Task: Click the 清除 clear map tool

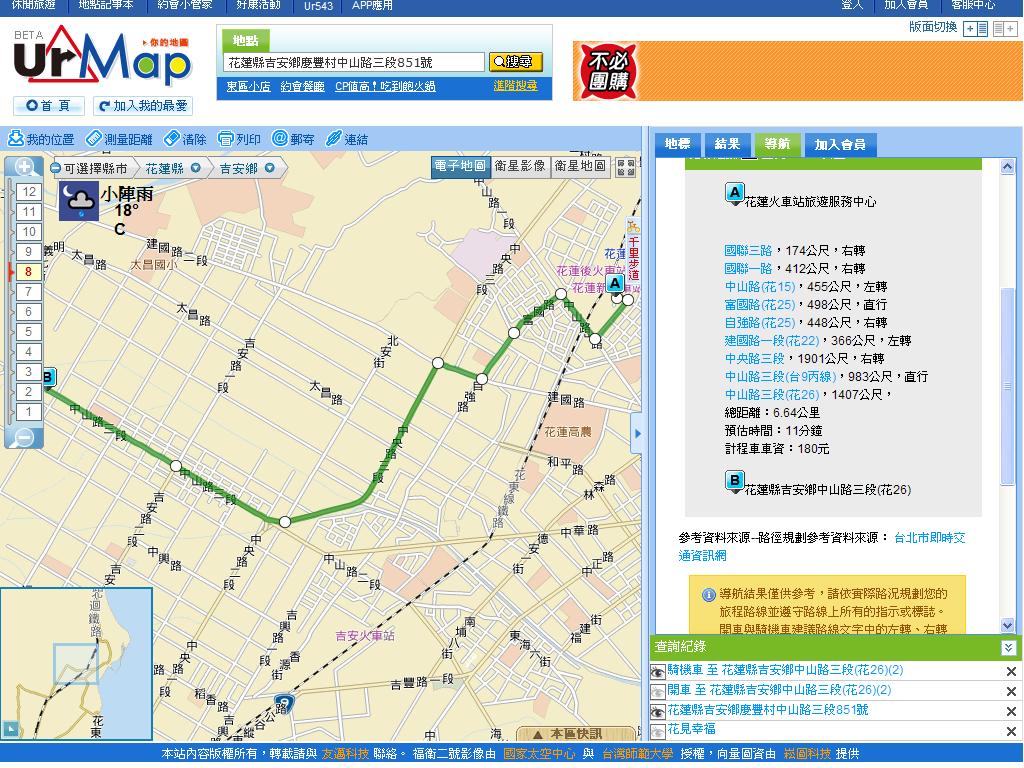Action: [172, 139]
